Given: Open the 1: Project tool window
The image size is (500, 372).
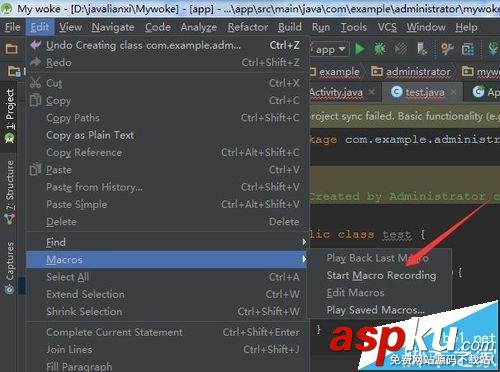Looking at the screenshot, I should point(10,116).
